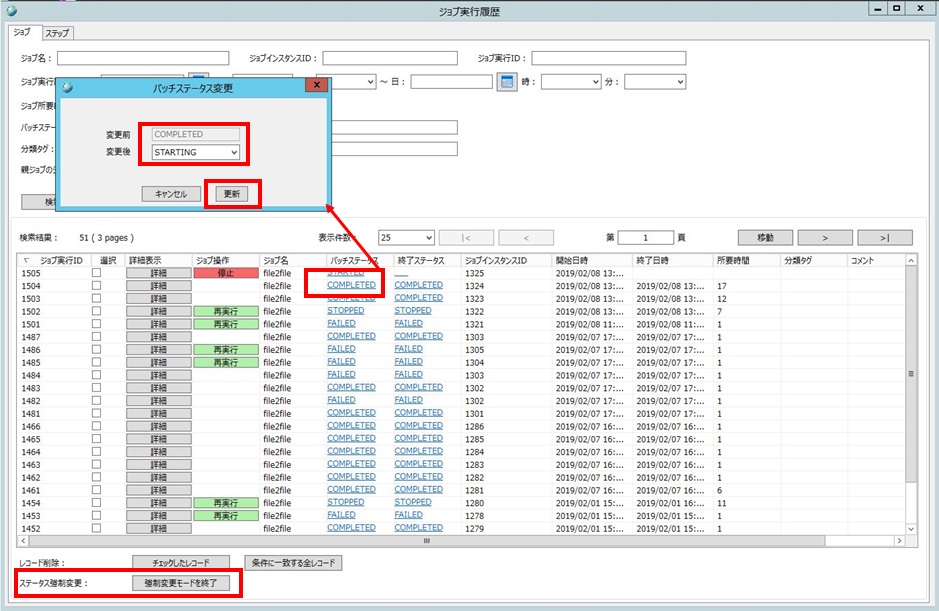Image resolution: width=939 pixels, height=611 pixels.
Task: Click the red 停止 button for job 1505
Action: click(225, 272)
